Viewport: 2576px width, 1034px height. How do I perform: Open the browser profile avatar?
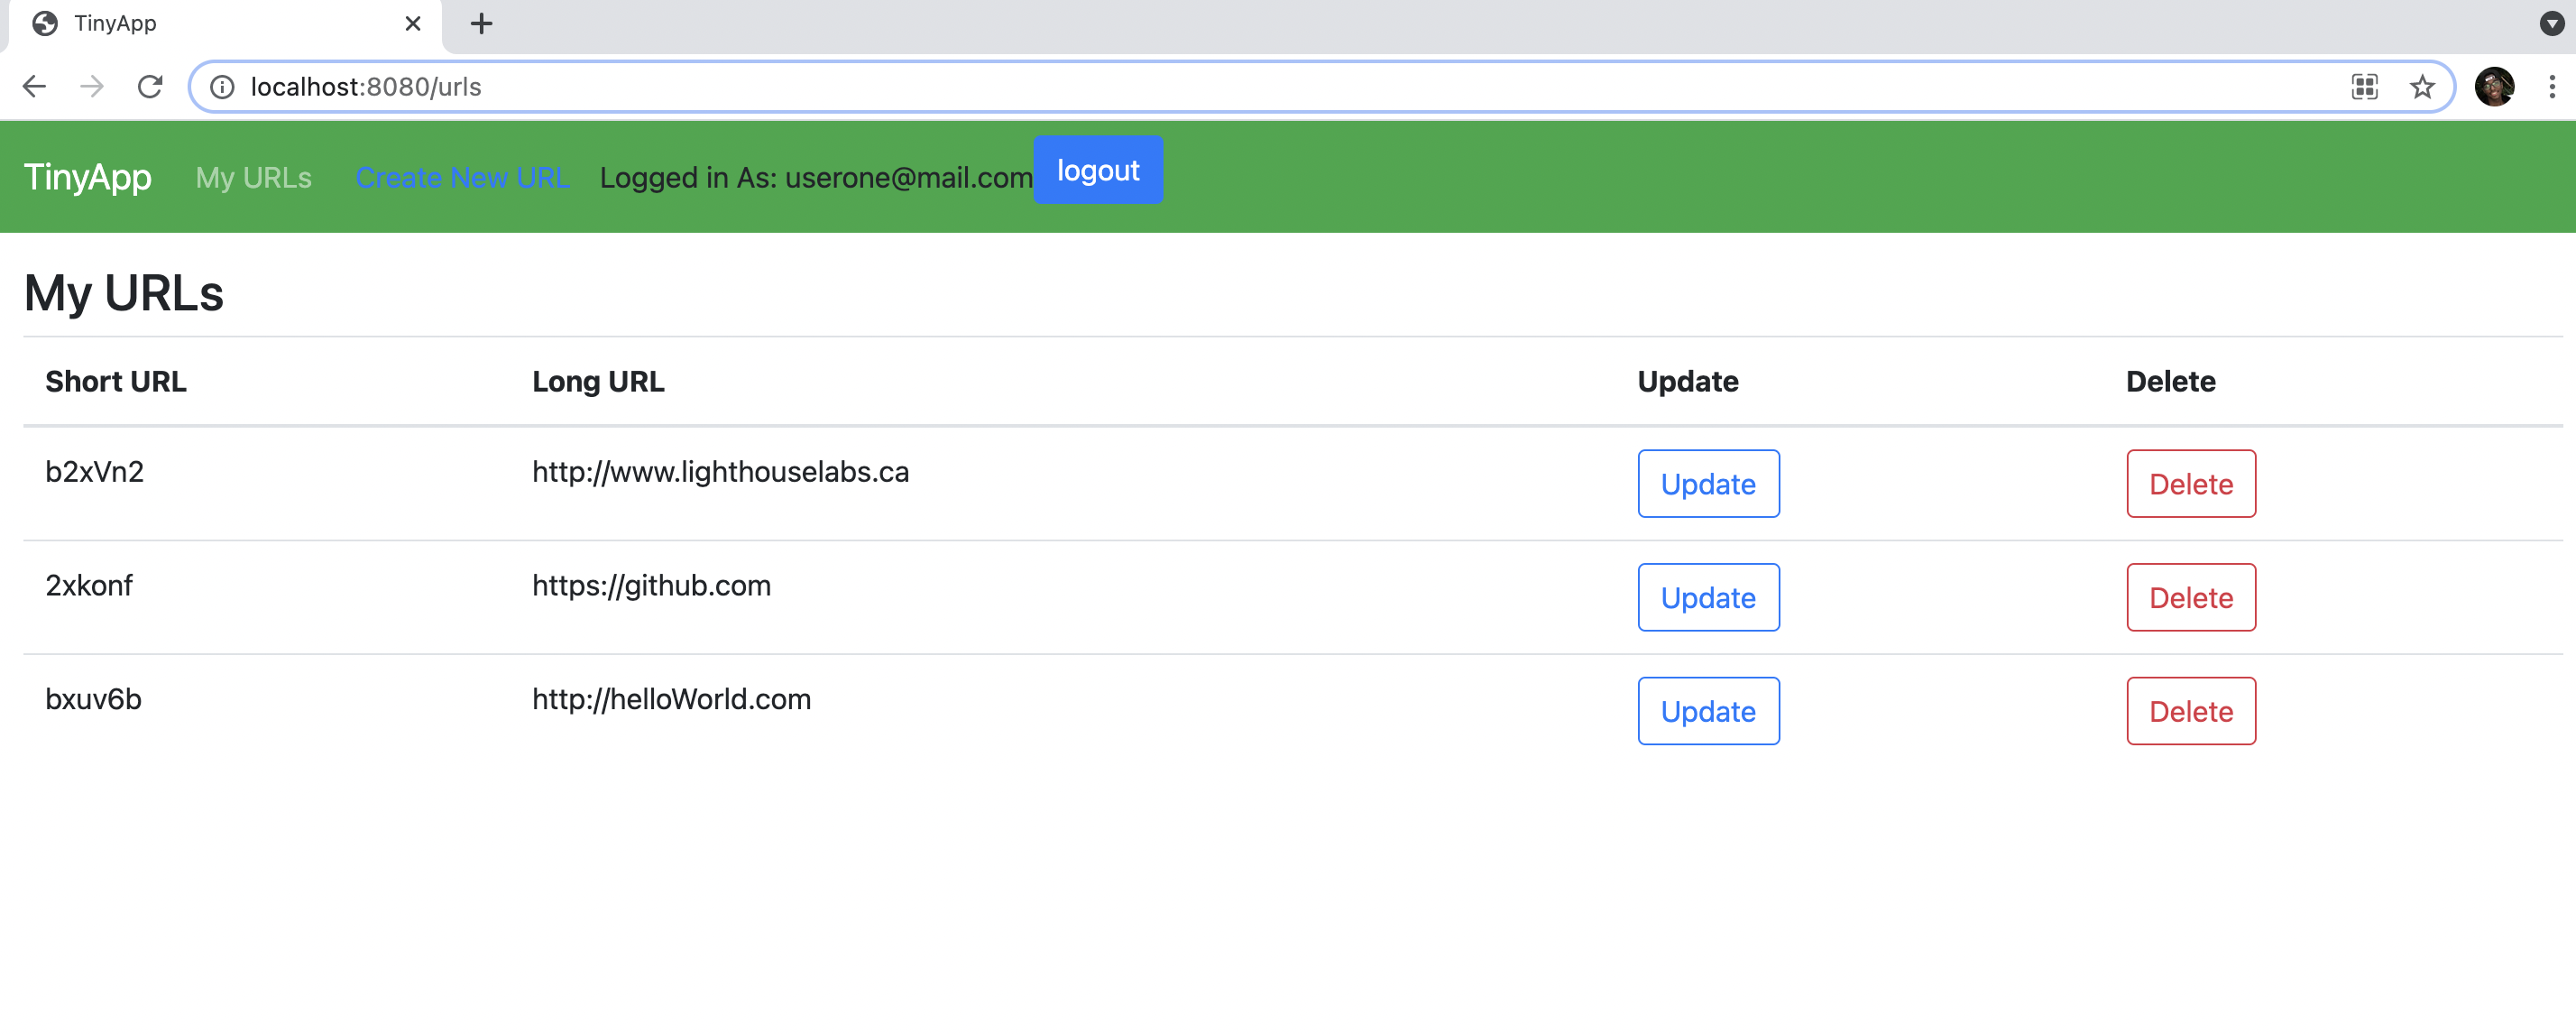pos(2496,87)
